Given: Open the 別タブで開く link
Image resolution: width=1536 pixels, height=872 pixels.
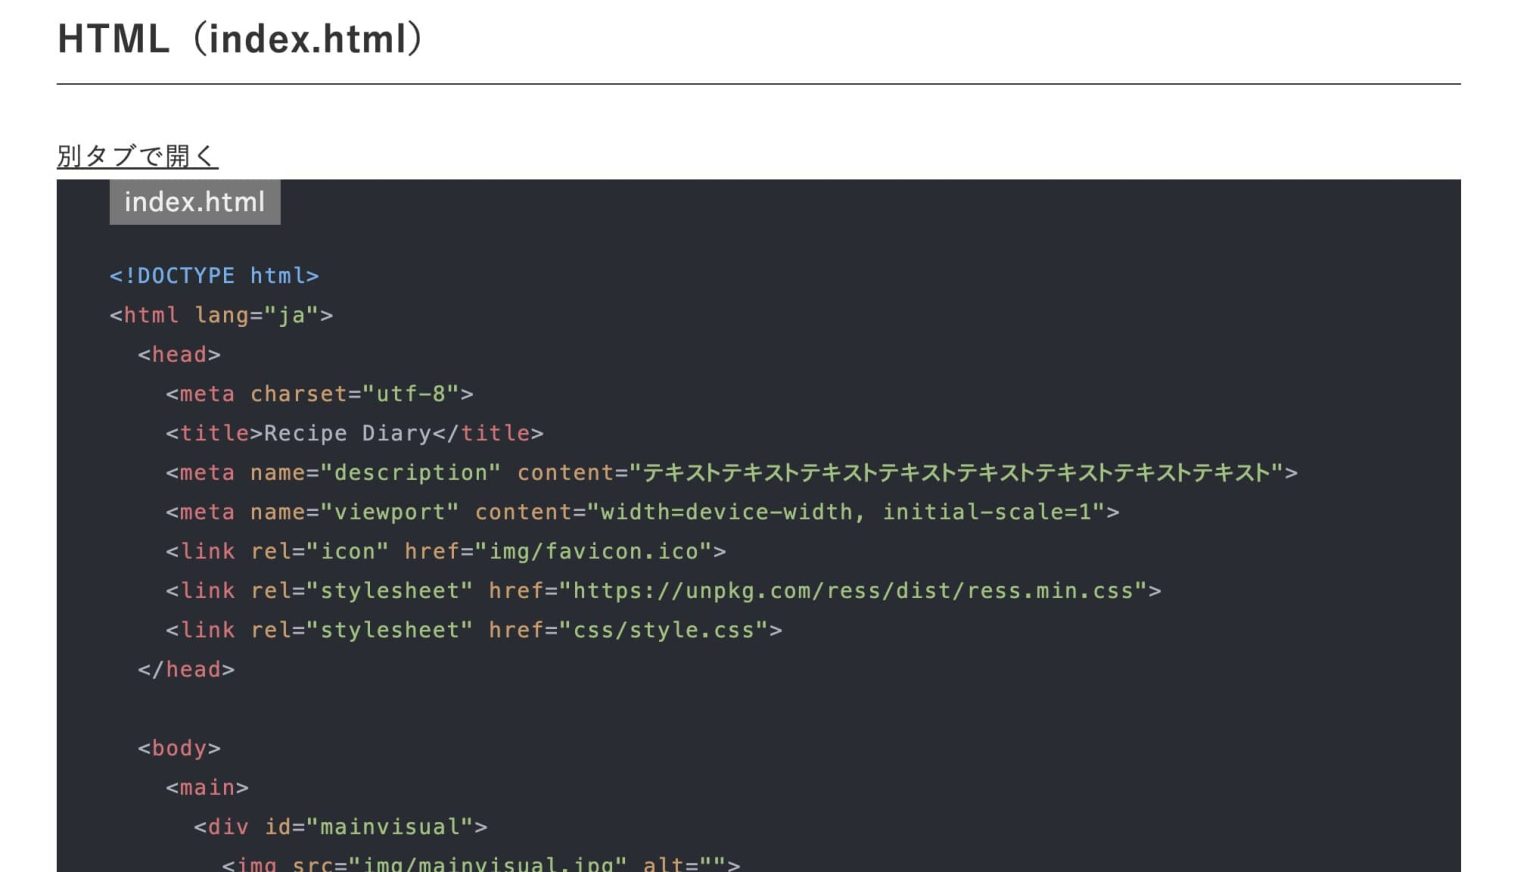Looking at the screenshot, I should [137, 157].
